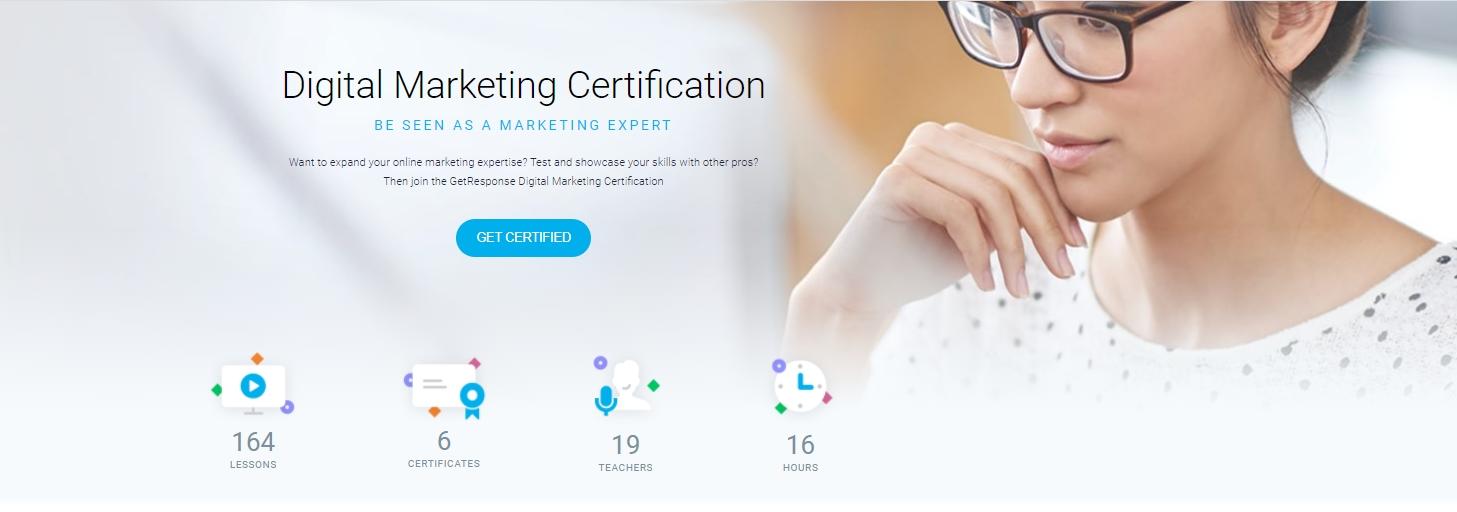
Task: Select the BE SEEN AS A MARKETING EXPERT subtitle
Action: 523,126
